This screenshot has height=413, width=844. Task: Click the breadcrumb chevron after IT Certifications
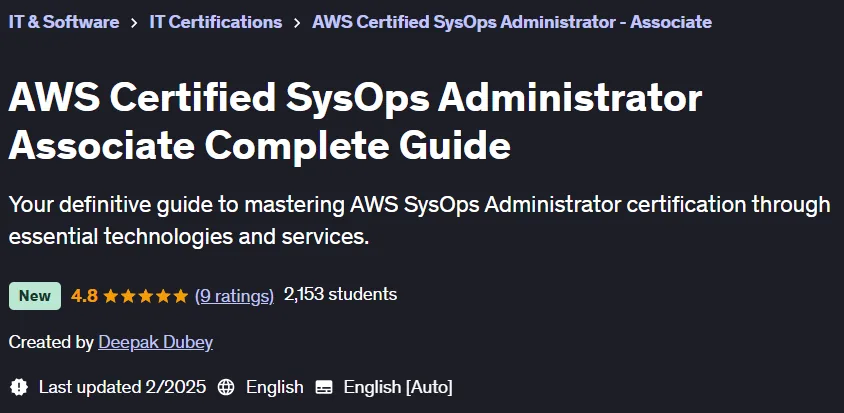pos(297,23)
